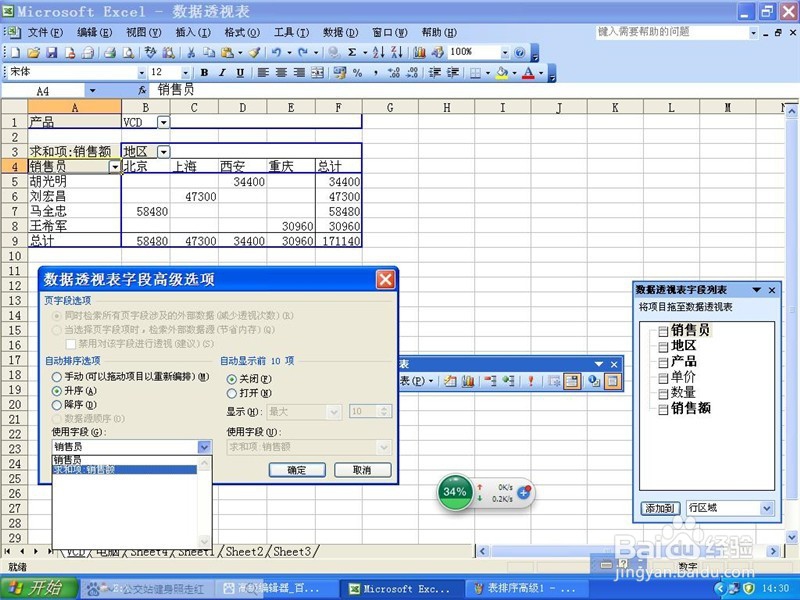Click the Bold formatting icon
This screenshot has height=600, width=800.
pyautogui.click(x=205, y=72)
